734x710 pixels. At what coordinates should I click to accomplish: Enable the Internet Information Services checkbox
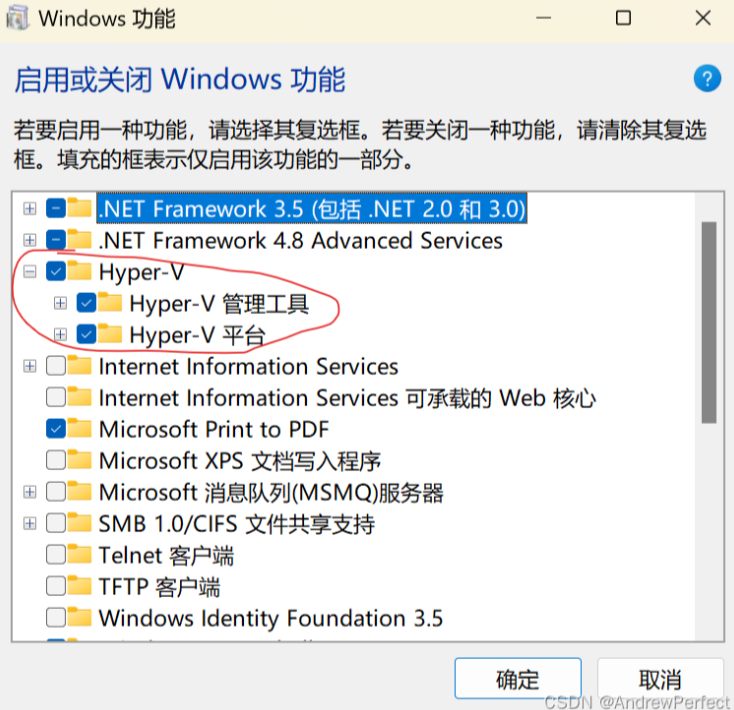click(56, 366)
